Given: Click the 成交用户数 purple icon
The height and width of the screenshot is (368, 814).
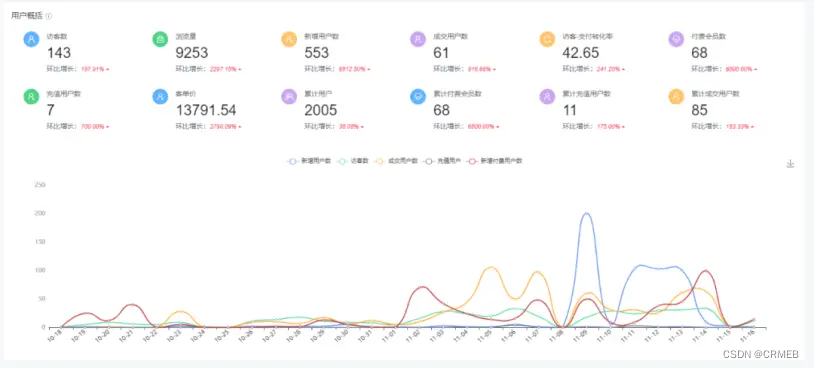Looking at the screenshot, I should click(418, 39).
